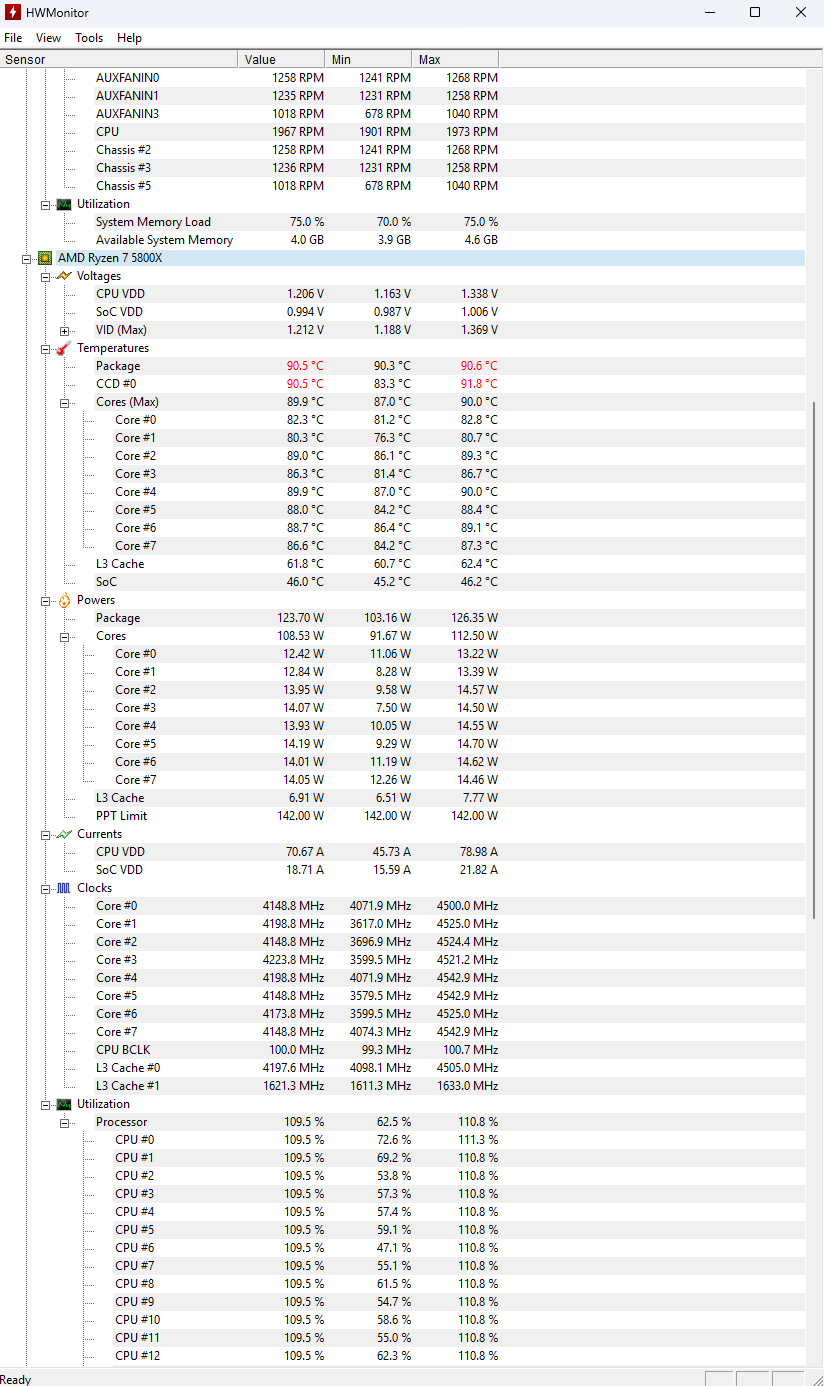This screenshot has height=1386, width=824.
Task: Select the PPT Limit row
Action: pyautogui.click(x=402, y=816)
